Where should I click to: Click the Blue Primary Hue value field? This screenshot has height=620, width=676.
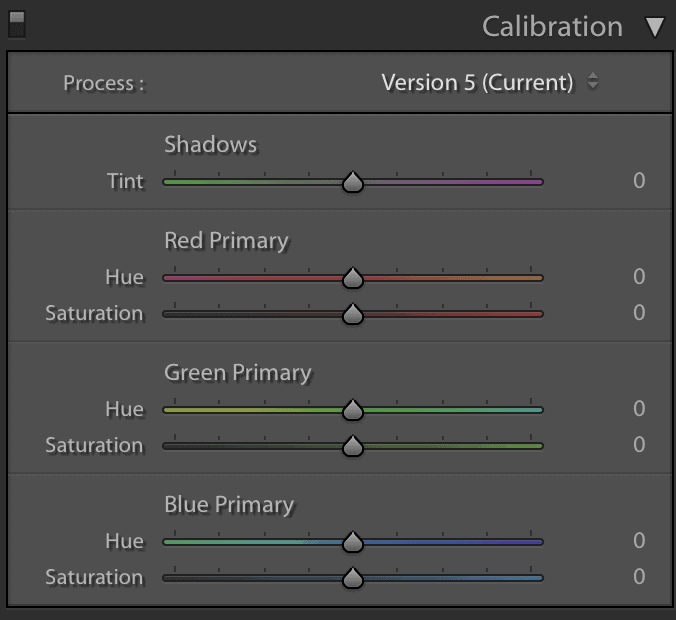[639, 541]
